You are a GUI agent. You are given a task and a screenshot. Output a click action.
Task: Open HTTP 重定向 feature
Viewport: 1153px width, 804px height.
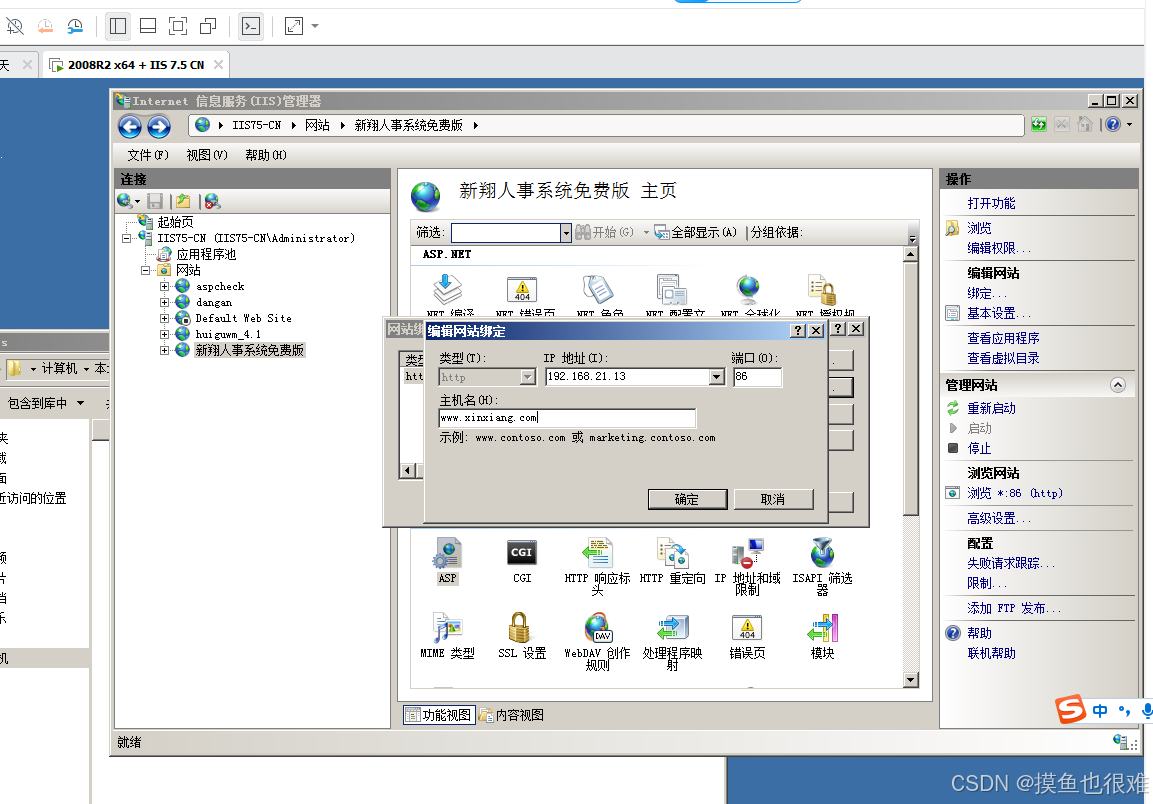pos(672,561)
